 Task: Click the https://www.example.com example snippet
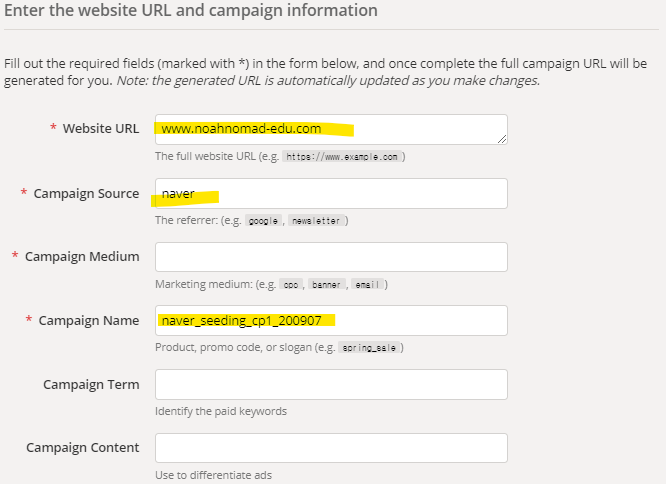[342, 157]
